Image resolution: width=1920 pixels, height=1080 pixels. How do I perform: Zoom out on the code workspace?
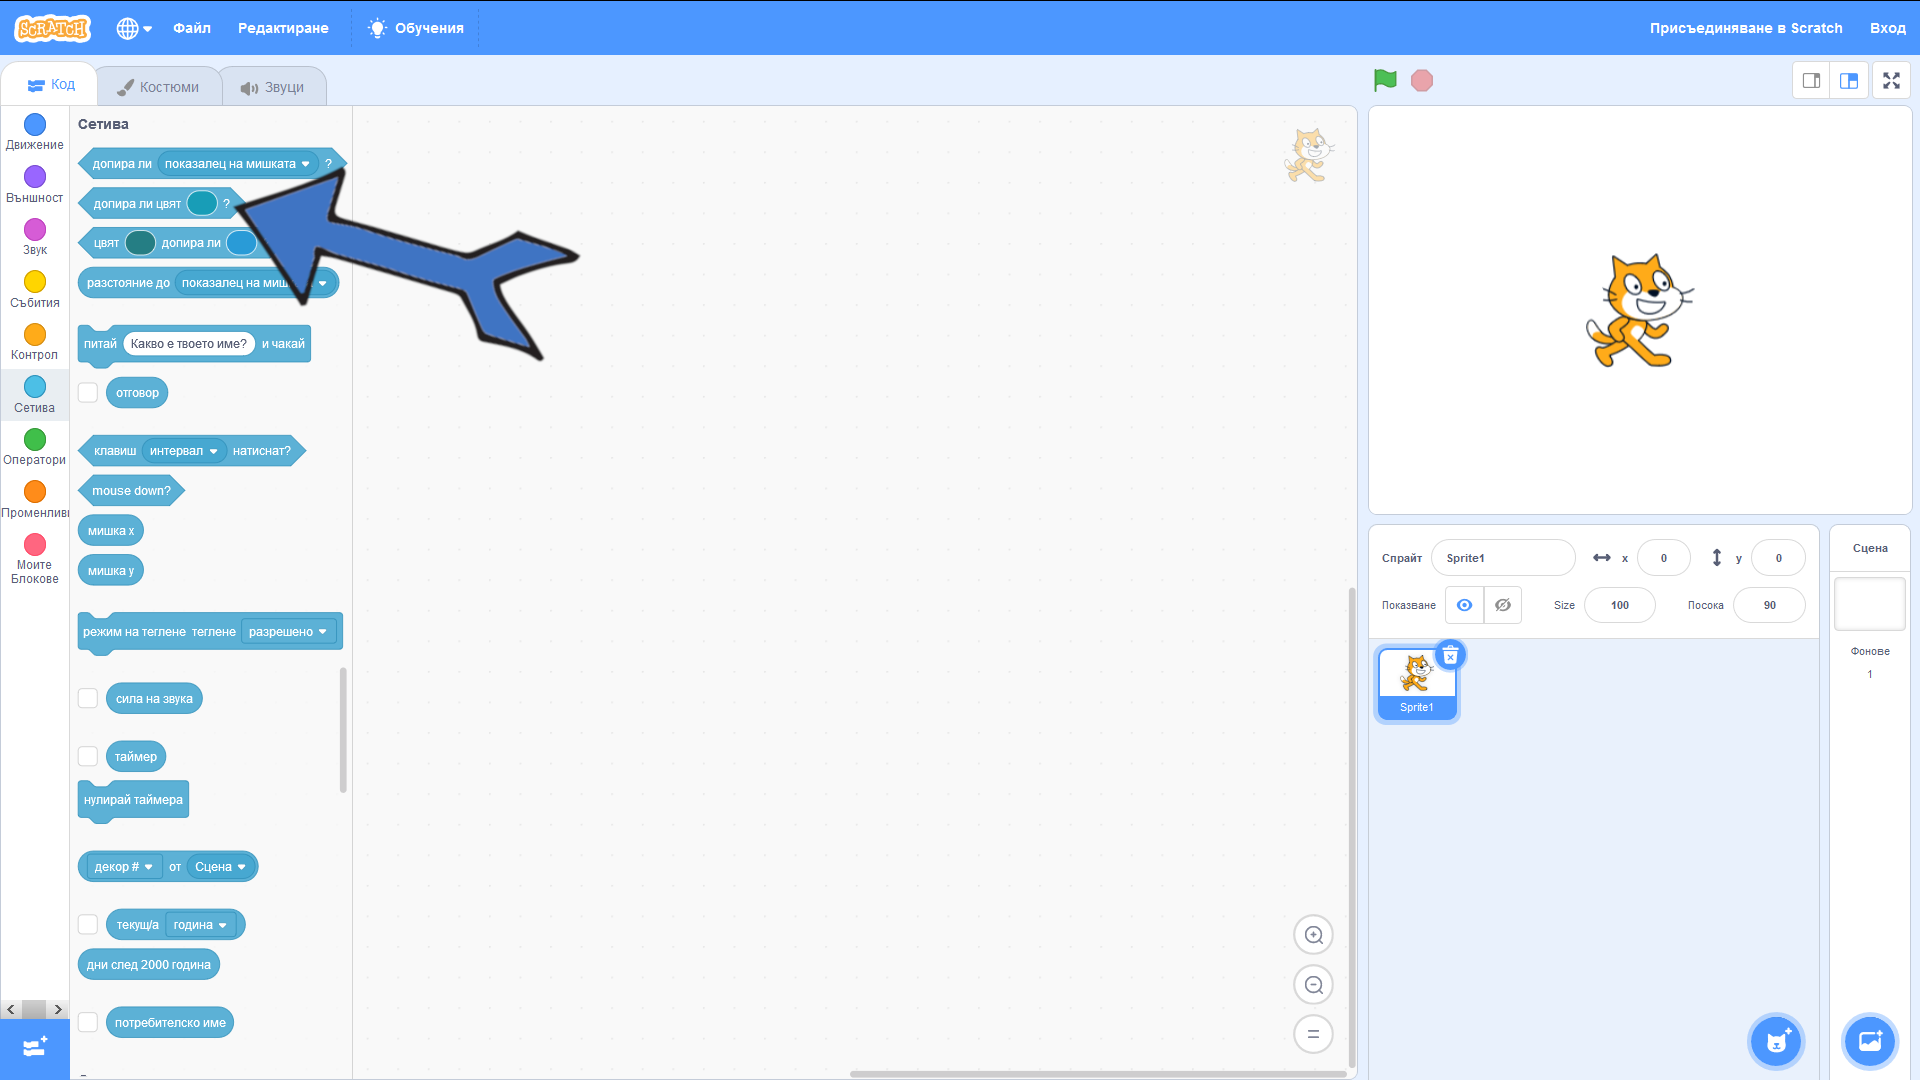(1313, 985)
